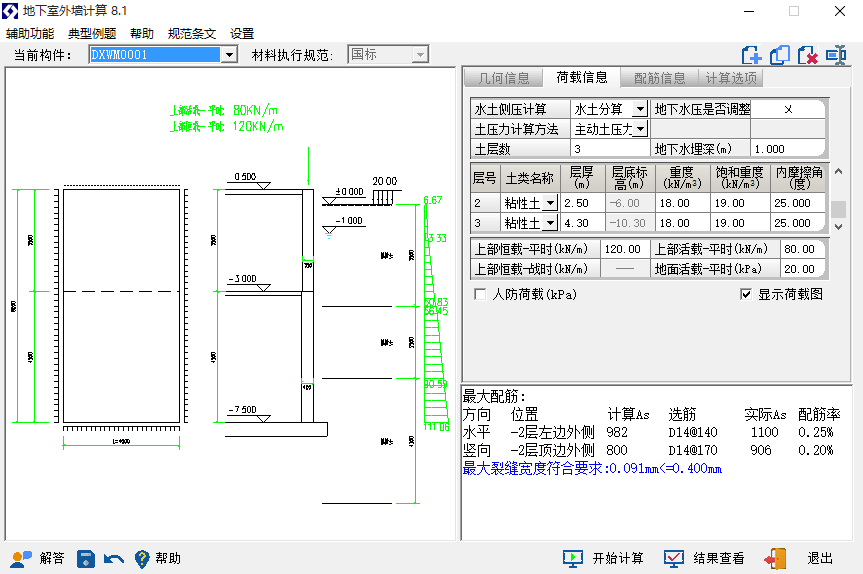This screenshot has width=863, height=574.
Task: Switch to the 配筋信息 tab
Action: (659, 78)
